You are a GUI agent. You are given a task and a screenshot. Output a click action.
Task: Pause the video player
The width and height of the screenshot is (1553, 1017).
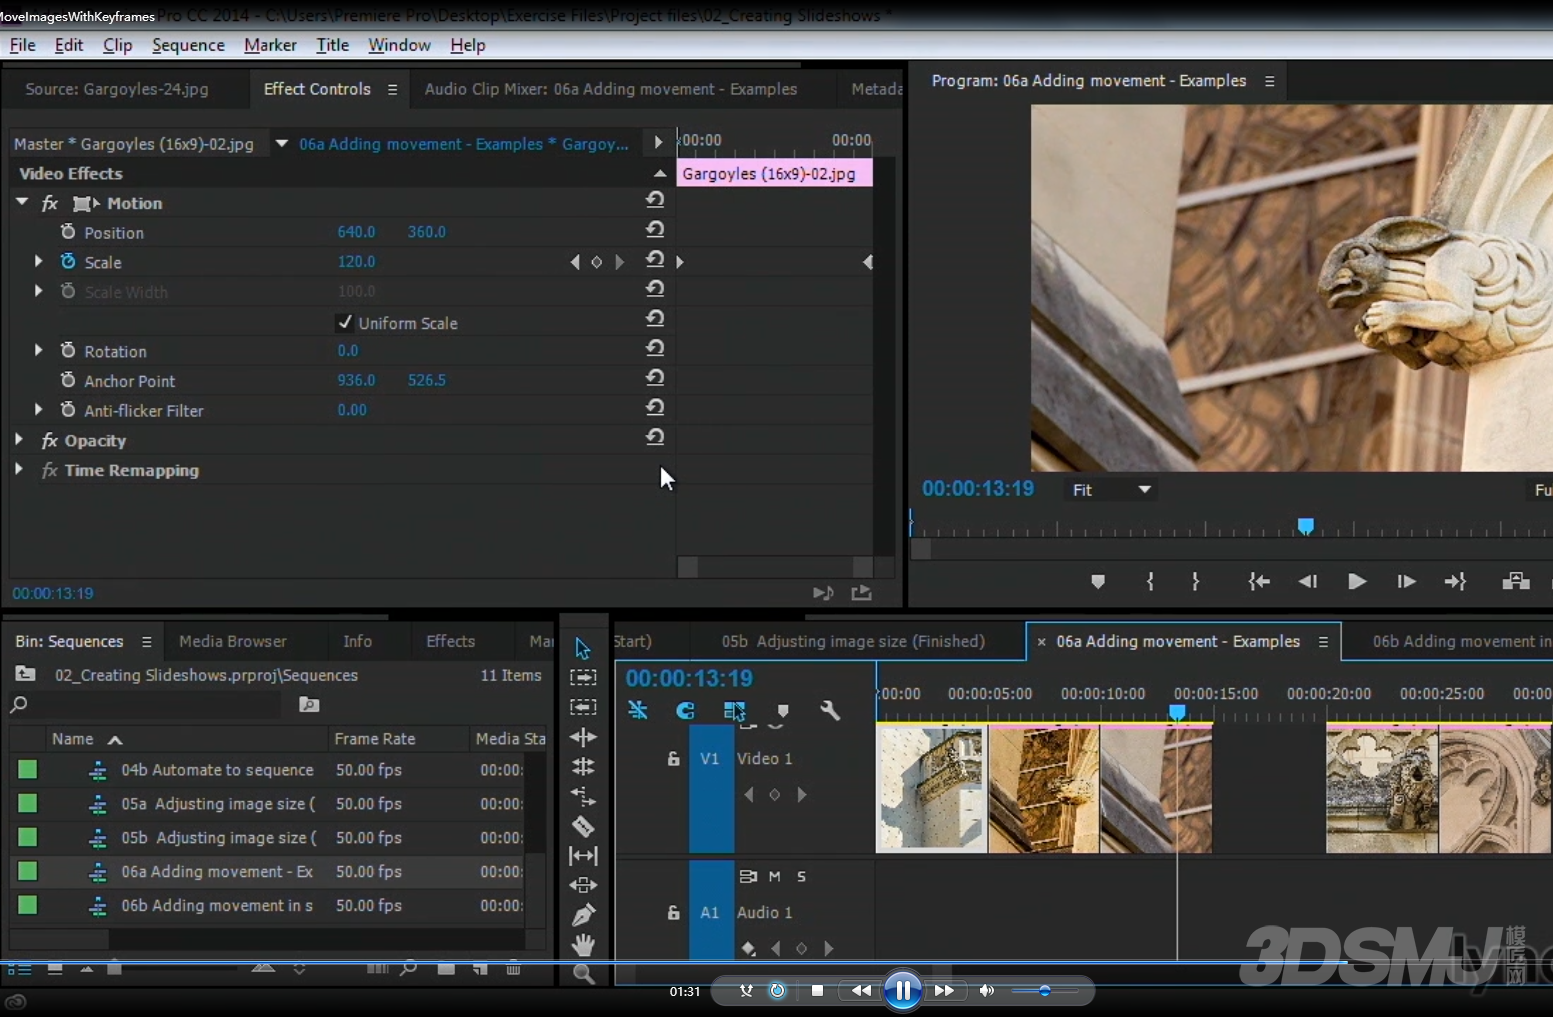pos(903,990)
